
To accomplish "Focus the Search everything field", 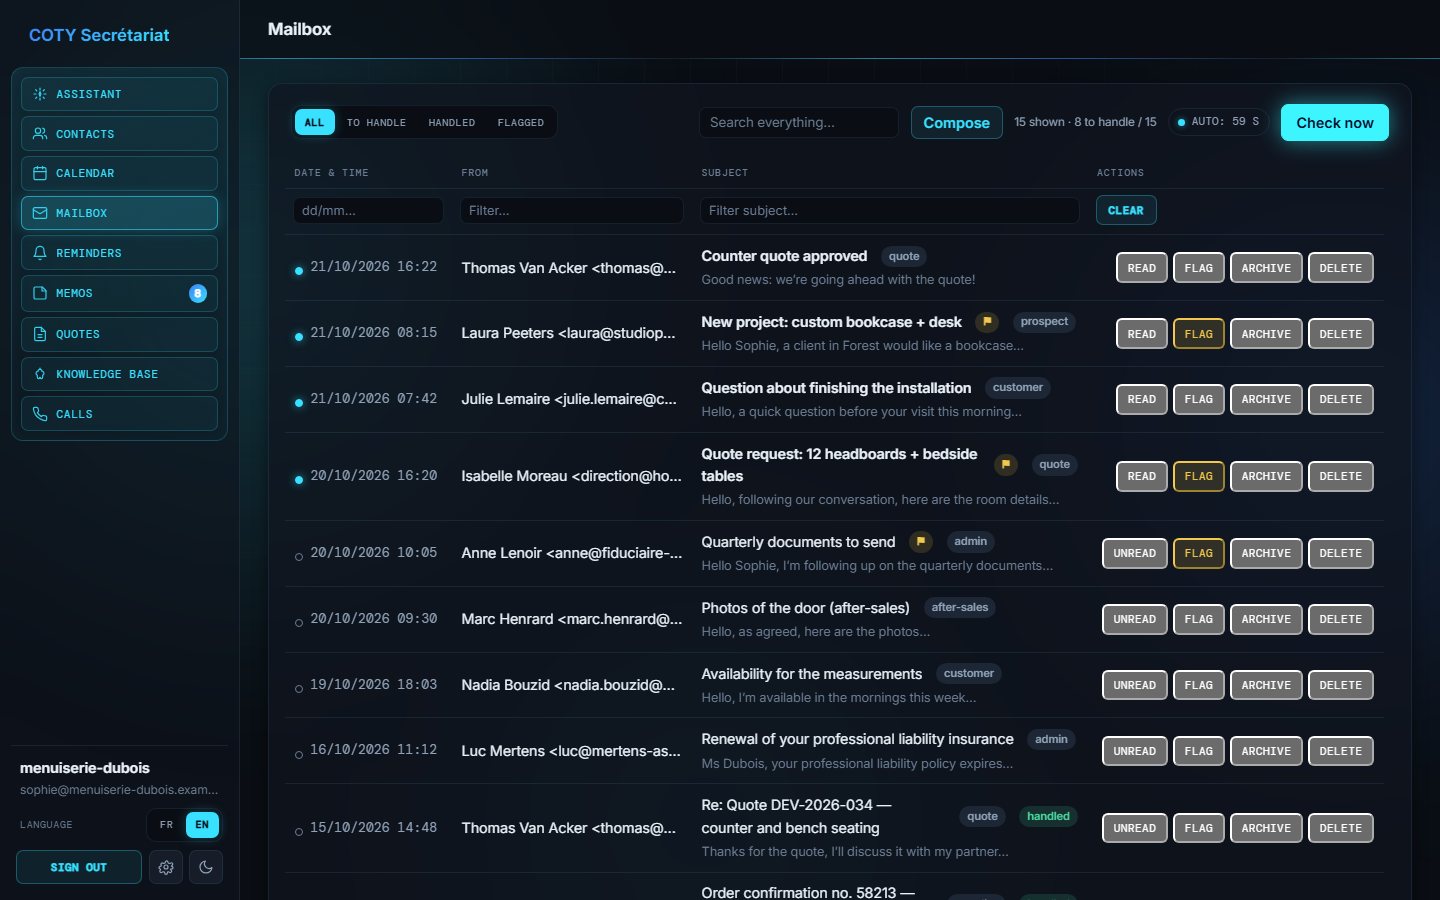I will [x=798, y=122].
